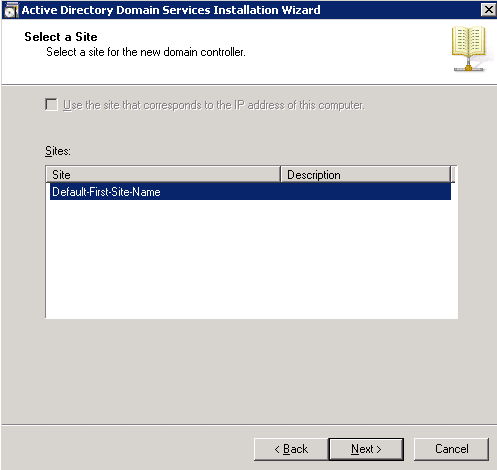
Task: Click the network stand under the book icon
Action: click(469, 65)
